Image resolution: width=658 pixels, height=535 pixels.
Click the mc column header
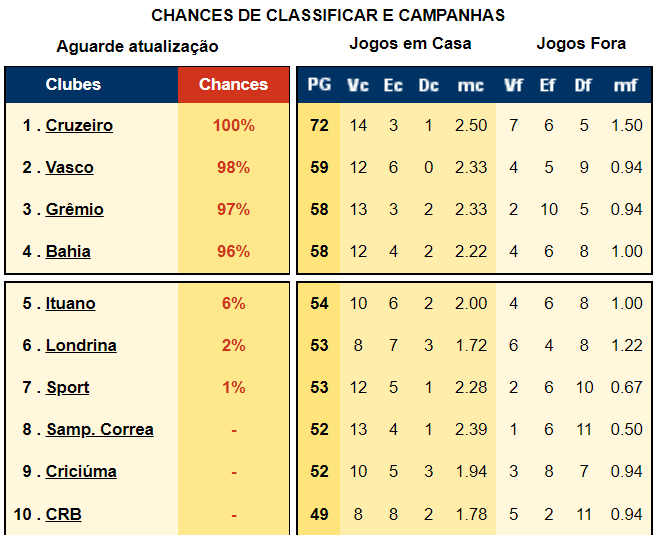[x=471, y=85]
